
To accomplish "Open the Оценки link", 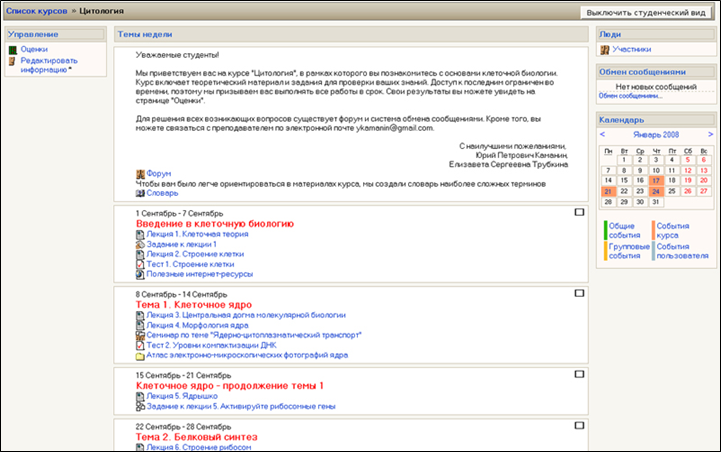I will (34, 49).
